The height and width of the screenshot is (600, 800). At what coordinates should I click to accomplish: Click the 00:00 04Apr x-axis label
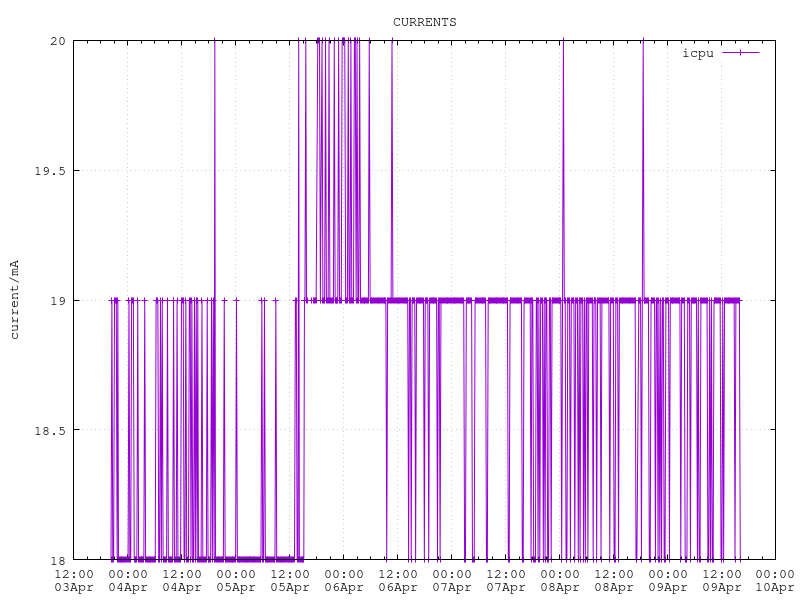(x=128, y=581)
